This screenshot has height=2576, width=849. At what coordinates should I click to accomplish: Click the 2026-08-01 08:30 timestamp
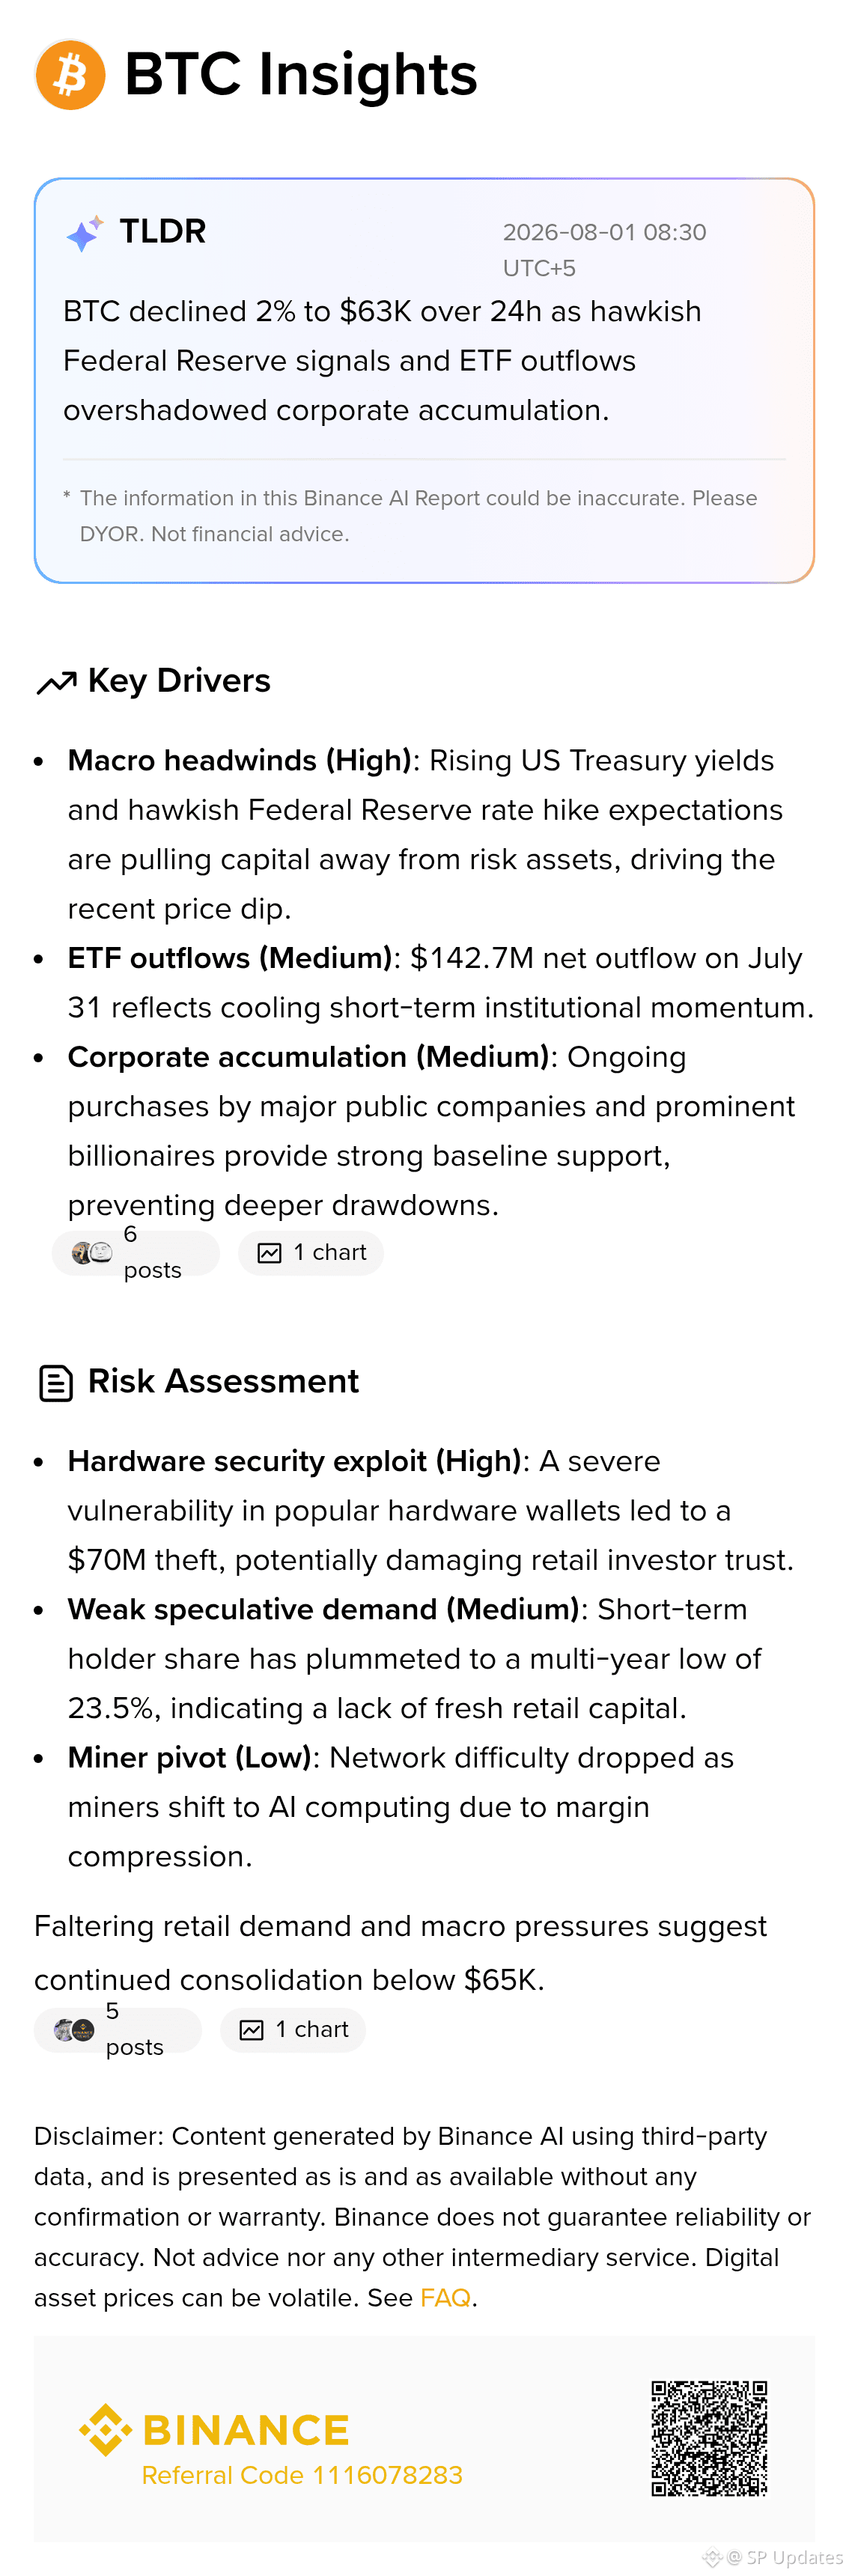click(x=604, y=233)
